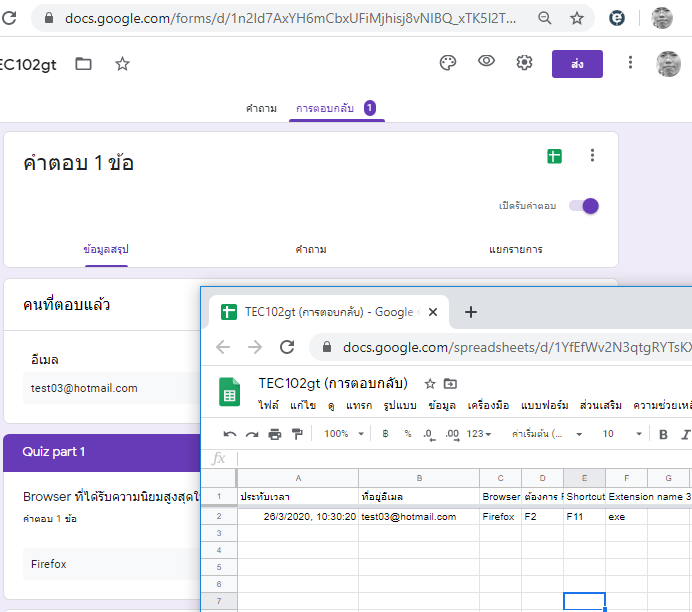Open form settings gear icon

[x=524, y=63]
